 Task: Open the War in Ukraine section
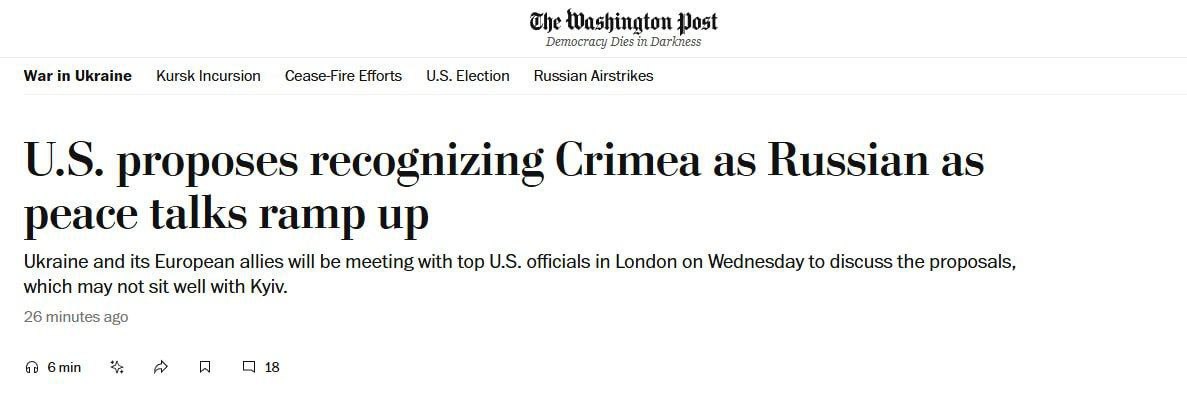point(78,76)
